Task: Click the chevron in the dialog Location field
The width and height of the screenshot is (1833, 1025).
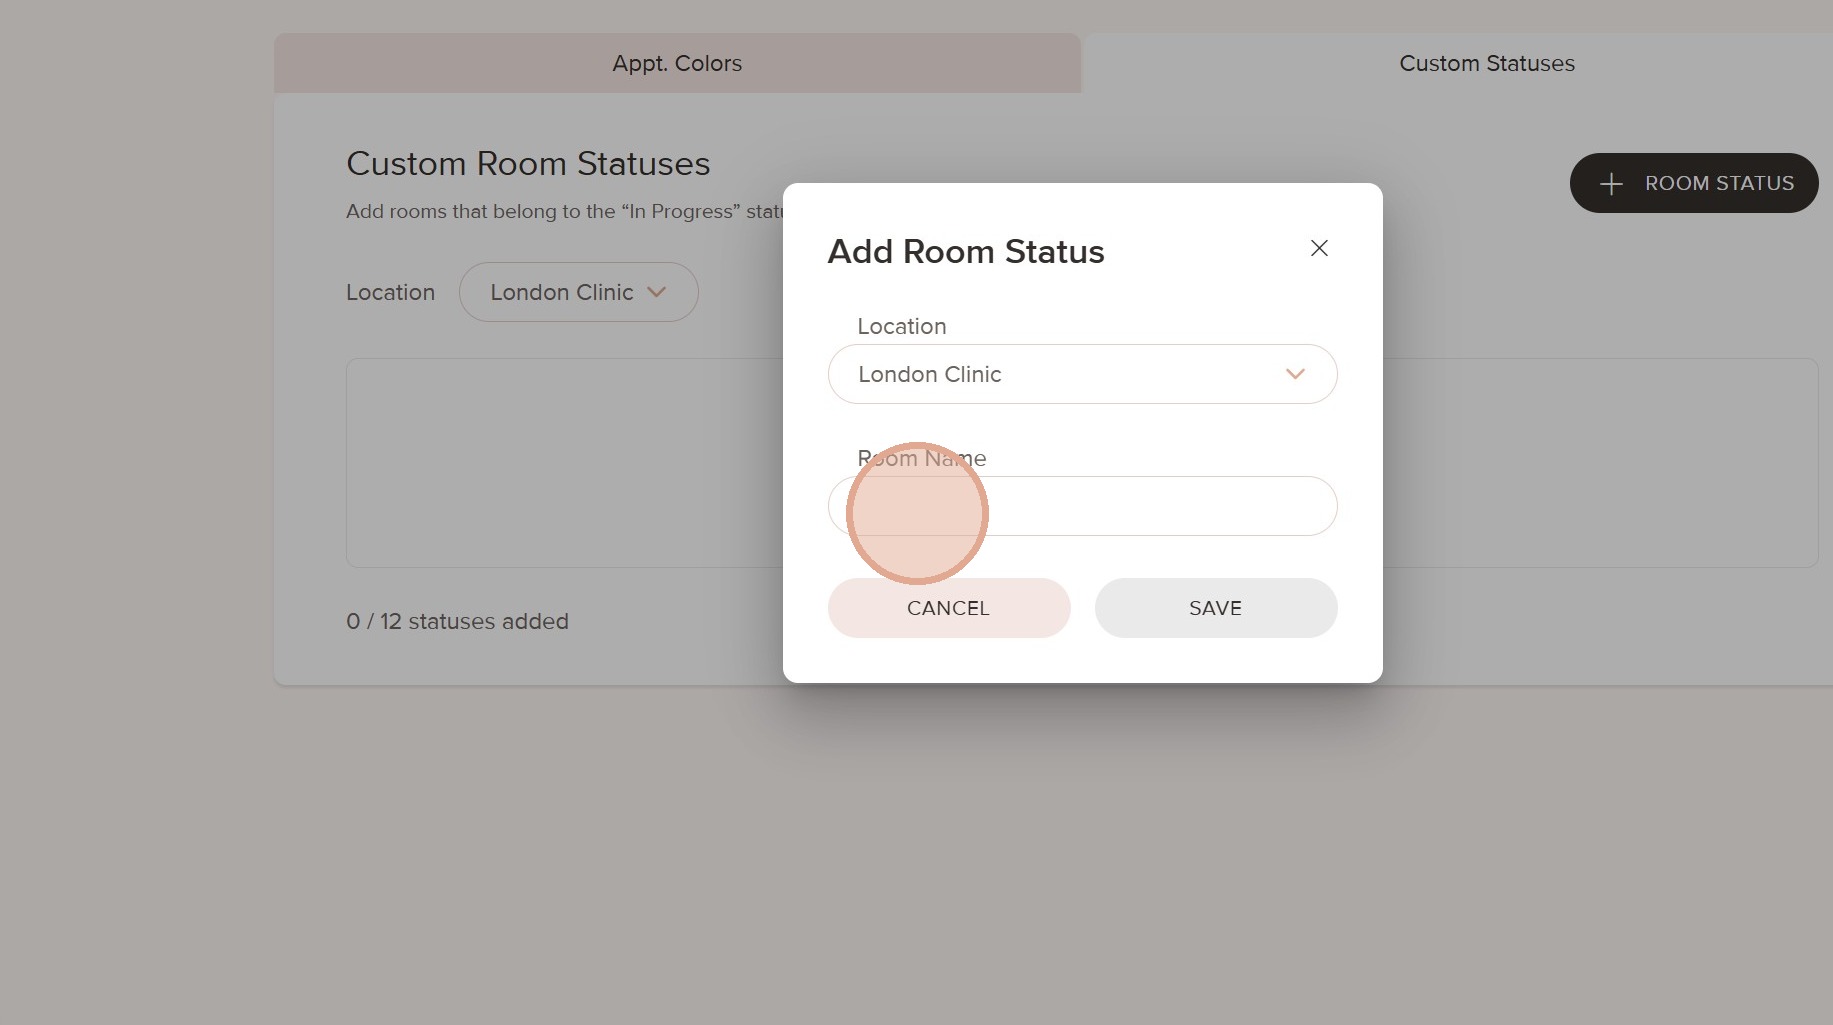Action: tap(1295, 374)
